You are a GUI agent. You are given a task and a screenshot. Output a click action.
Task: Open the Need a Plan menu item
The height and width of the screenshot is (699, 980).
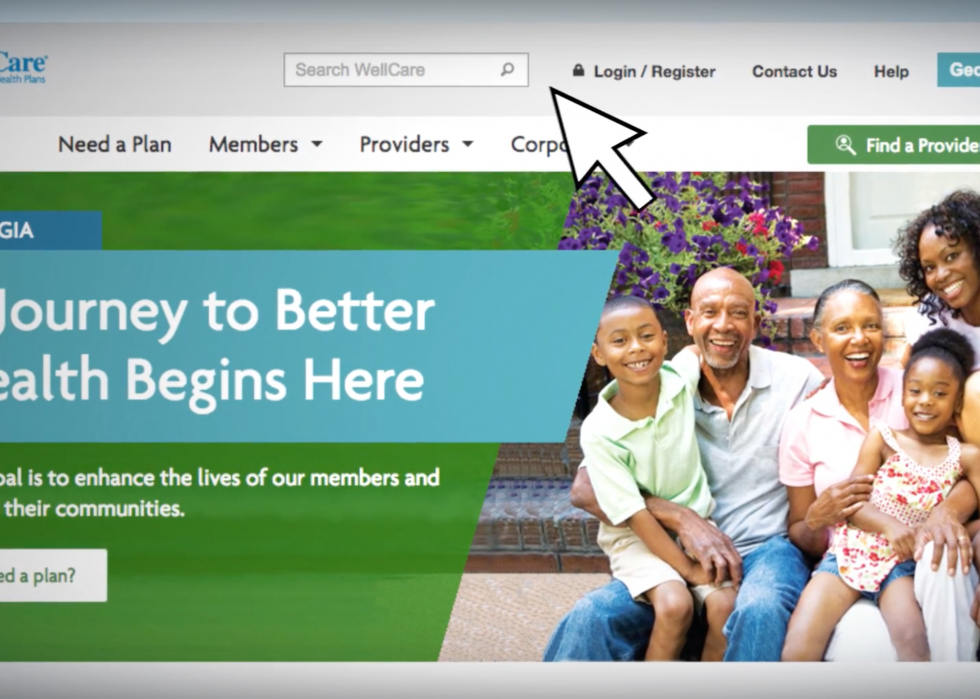pyautogui.click(x=115, y=144)
